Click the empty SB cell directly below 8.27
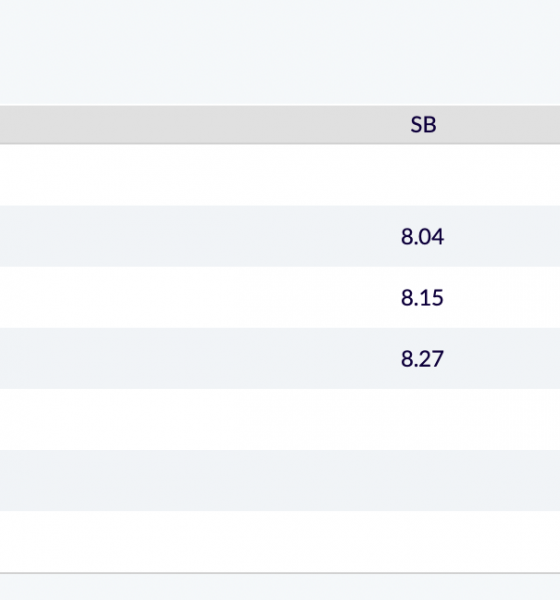 pos(422,419)
